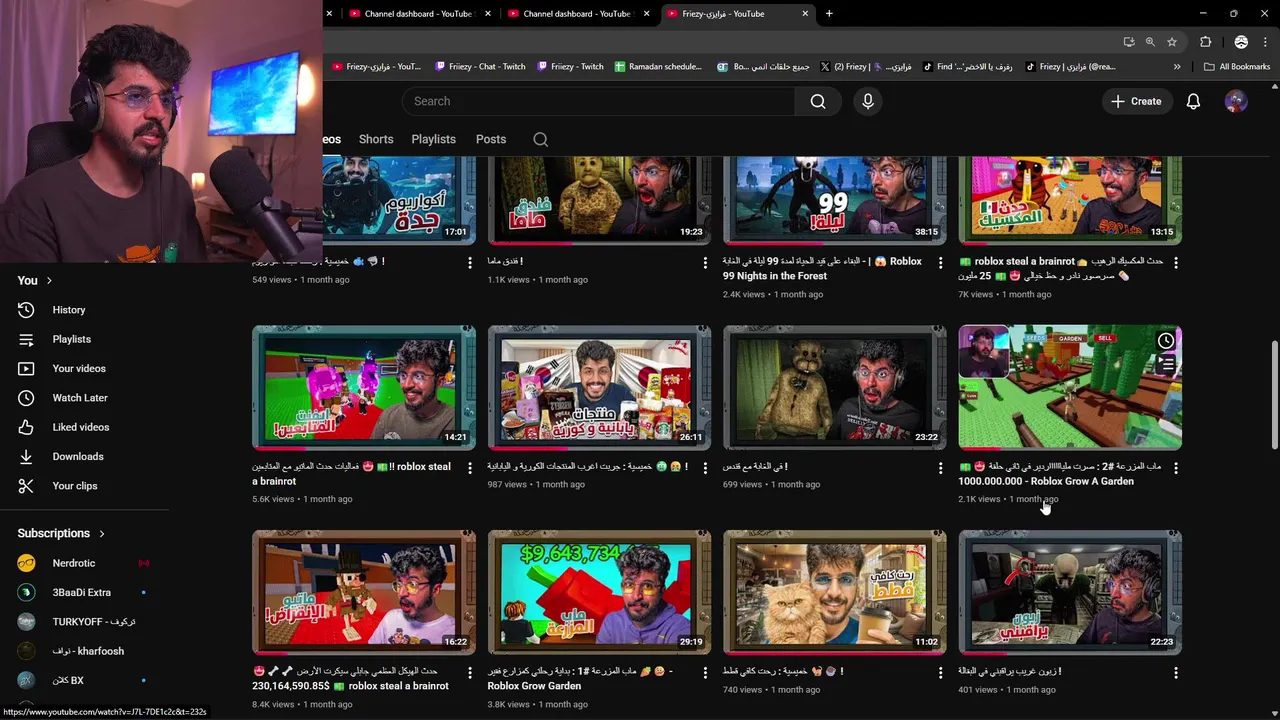The image size is (1280, 720).
Task: Bookmark this page with the star icon
Action: (1172, 42)
